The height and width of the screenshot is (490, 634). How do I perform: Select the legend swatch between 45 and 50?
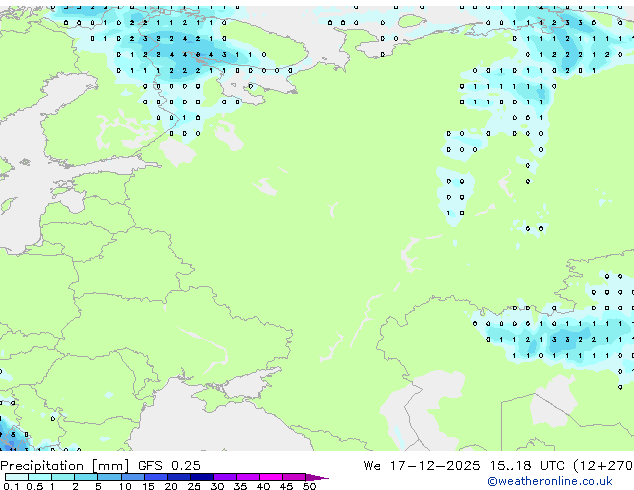pos(294,477)
